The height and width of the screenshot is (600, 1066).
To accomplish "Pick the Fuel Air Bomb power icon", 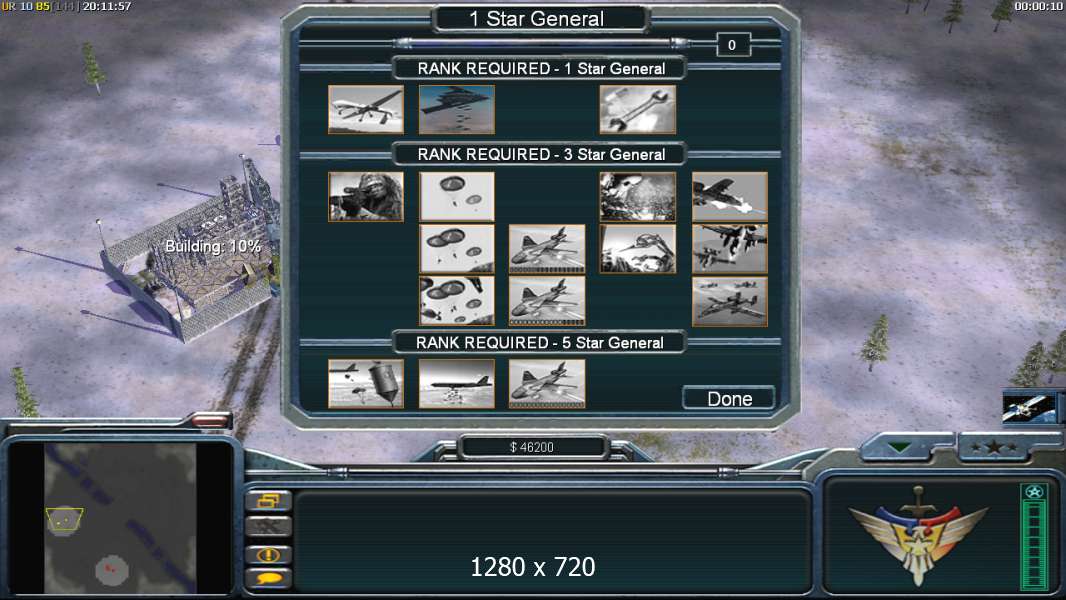I will click(x=457, y=384).
